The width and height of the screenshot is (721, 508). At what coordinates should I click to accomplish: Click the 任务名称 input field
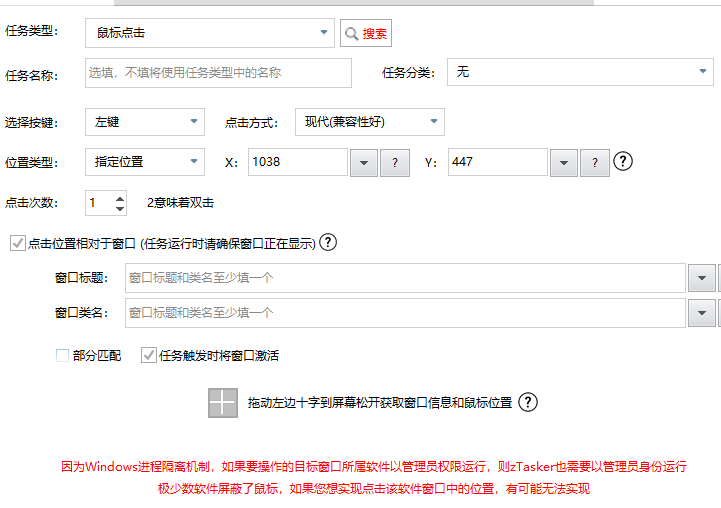coord(219,72)
